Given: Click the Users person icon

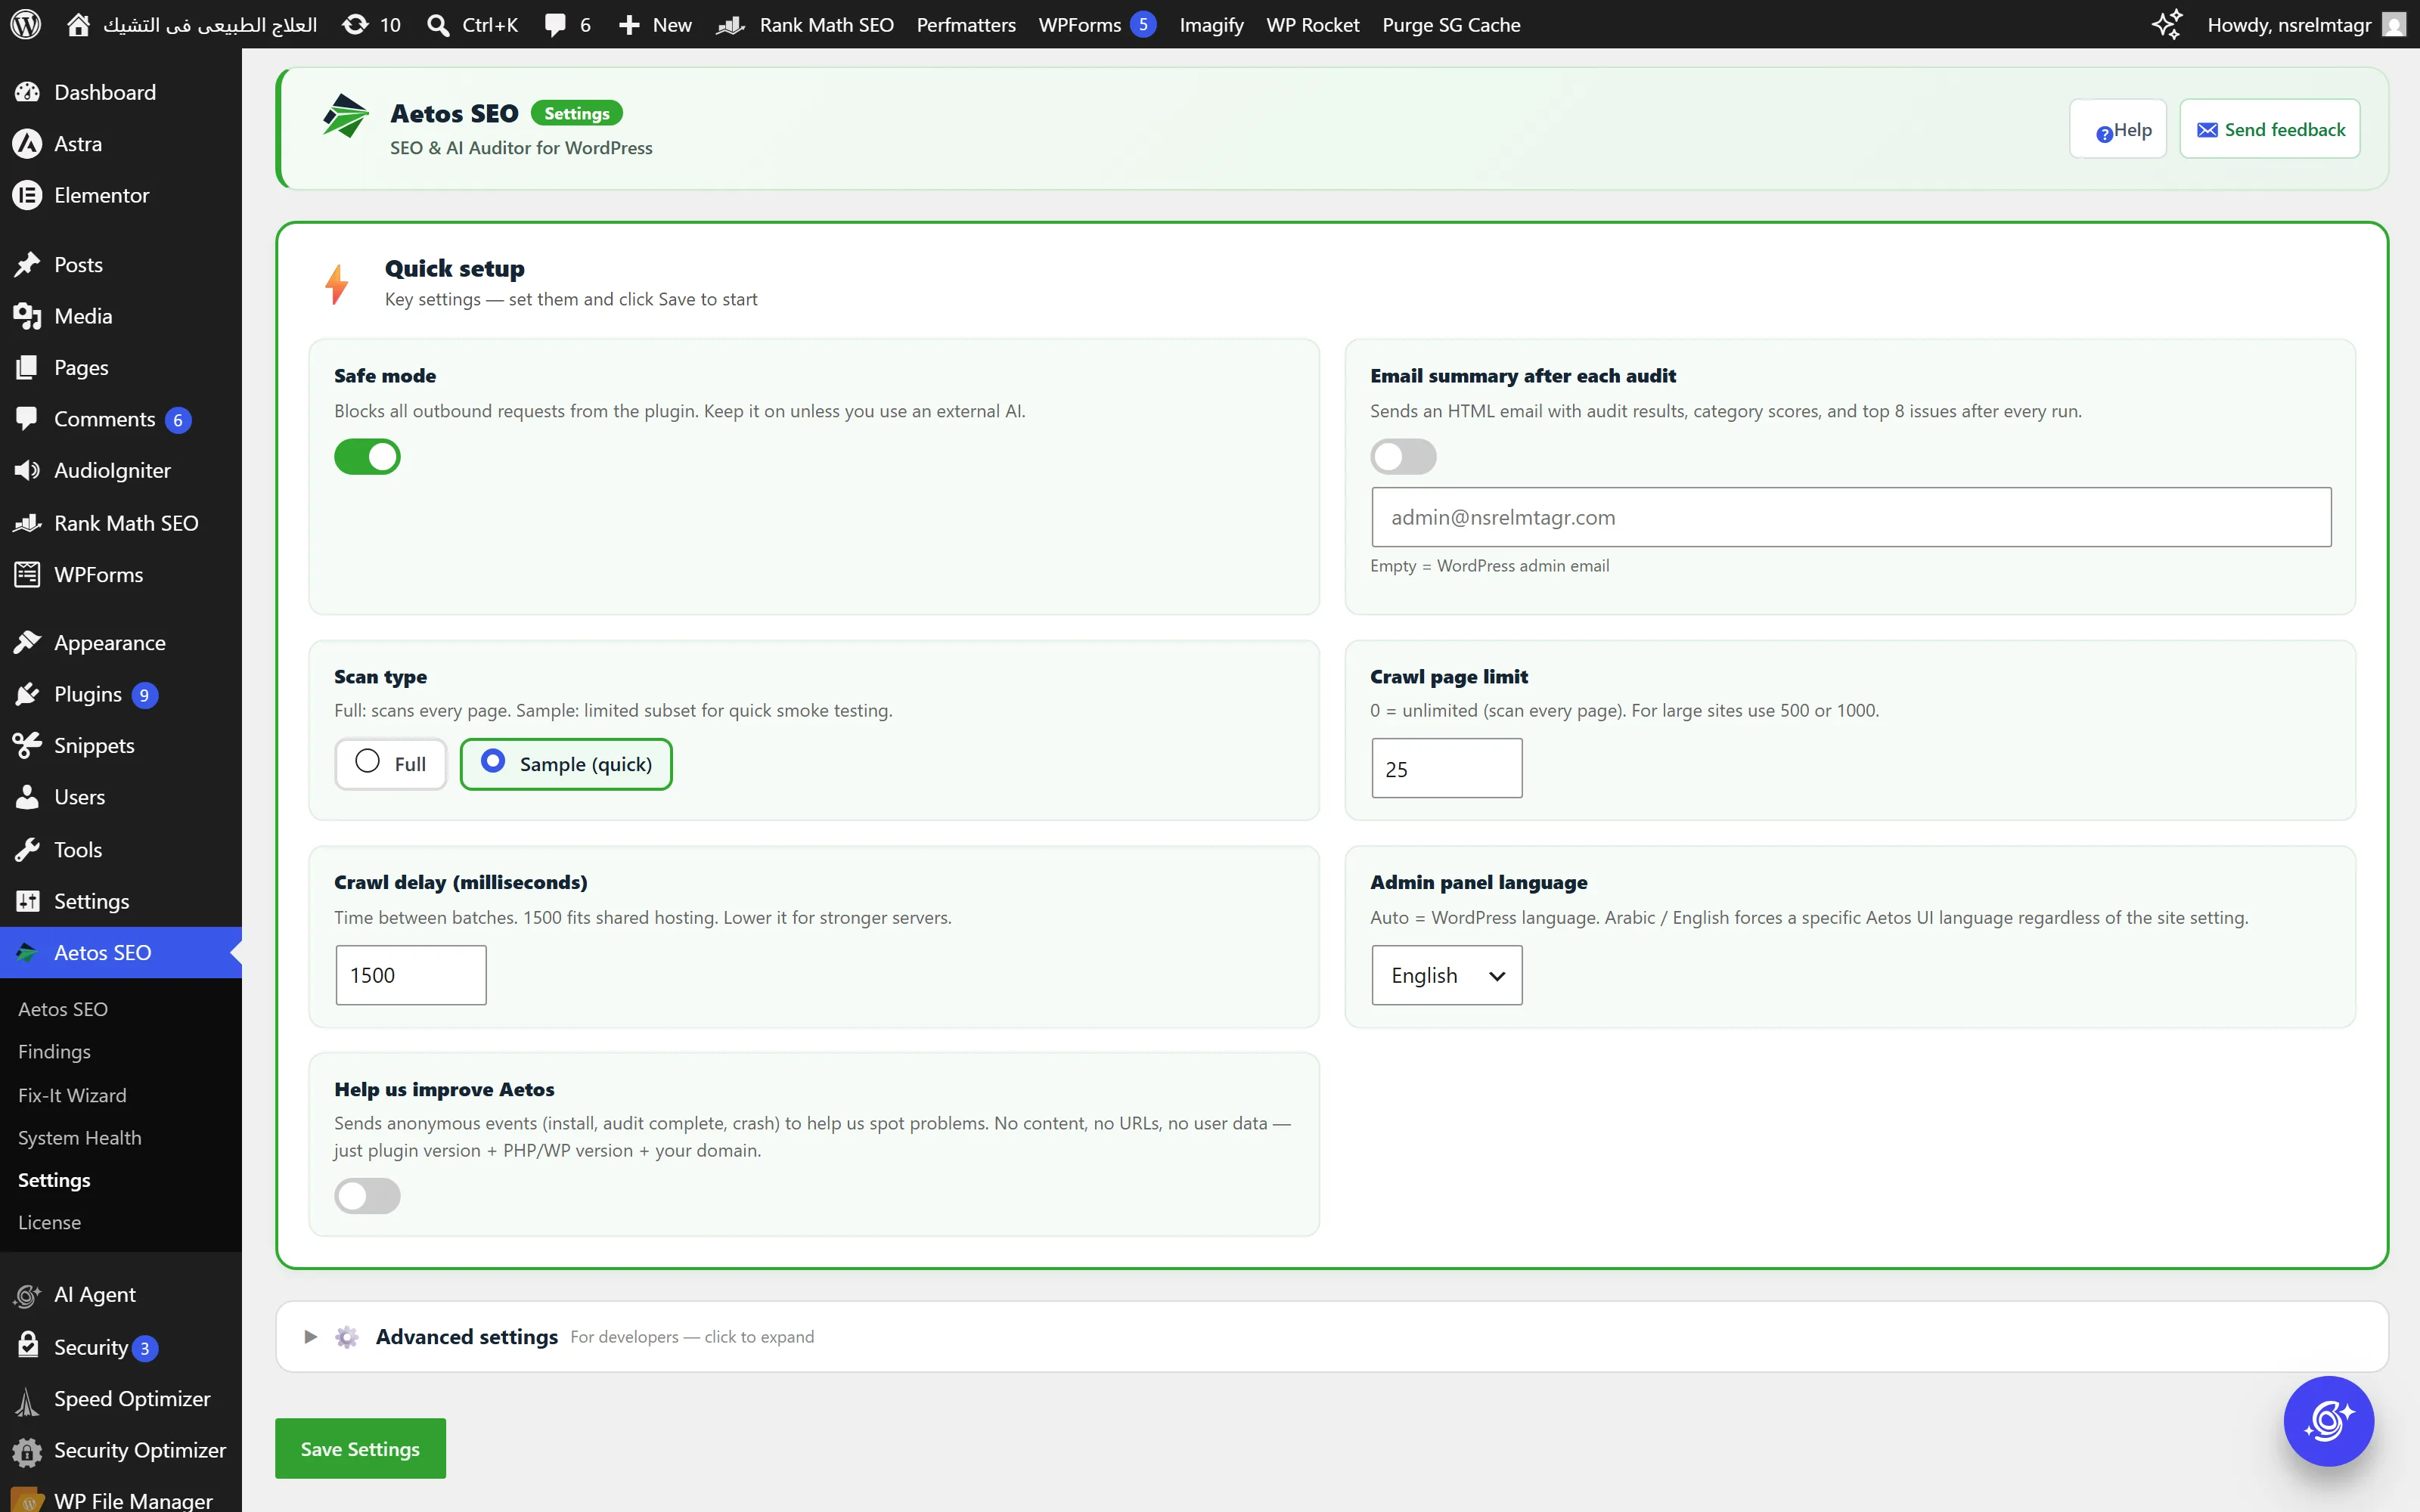Looking at the screenshot, I should [x=27, y=797].
